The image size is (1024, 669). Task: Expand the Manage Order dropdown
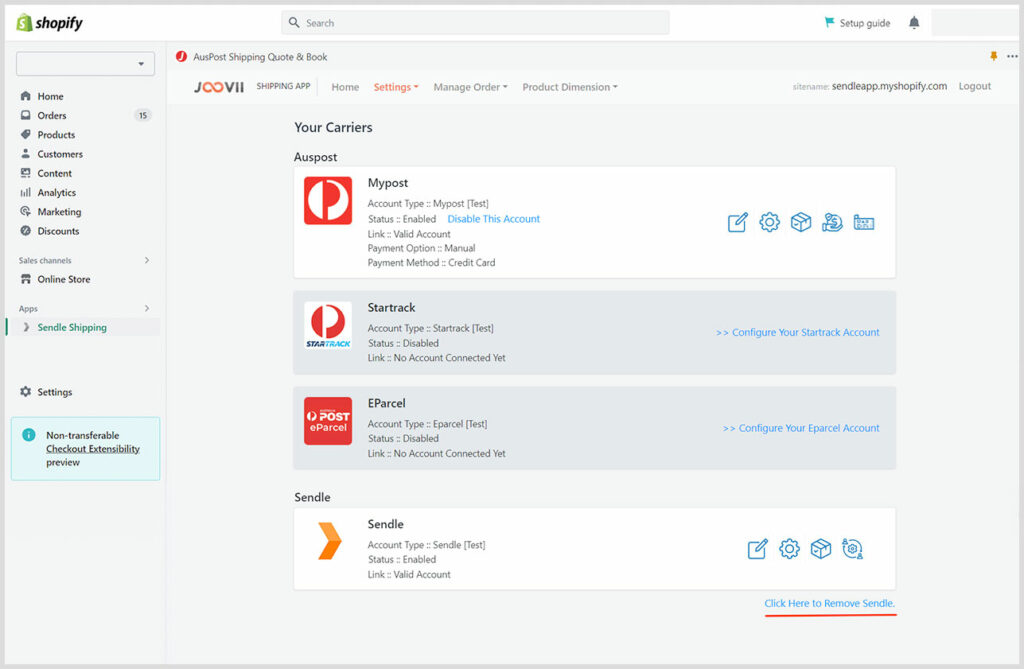[470, 87]
